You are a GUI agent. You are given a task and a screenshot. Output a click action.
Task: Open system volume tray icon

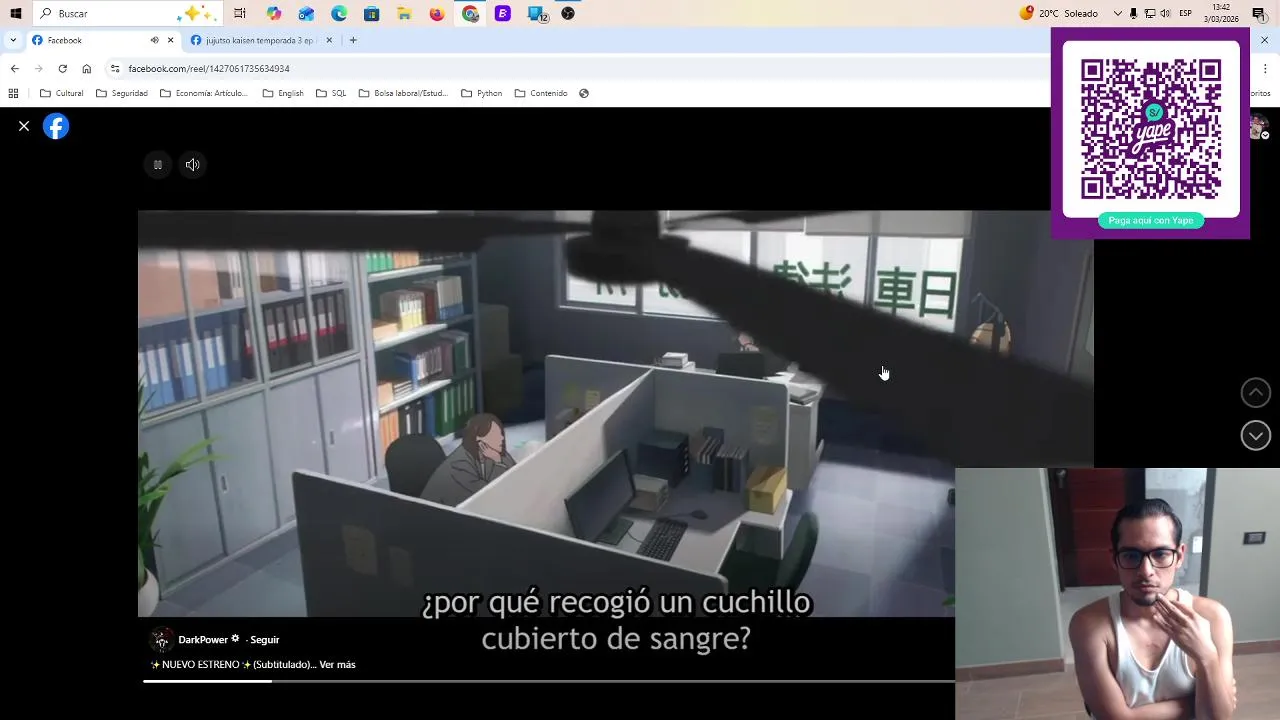point(1165,13)
